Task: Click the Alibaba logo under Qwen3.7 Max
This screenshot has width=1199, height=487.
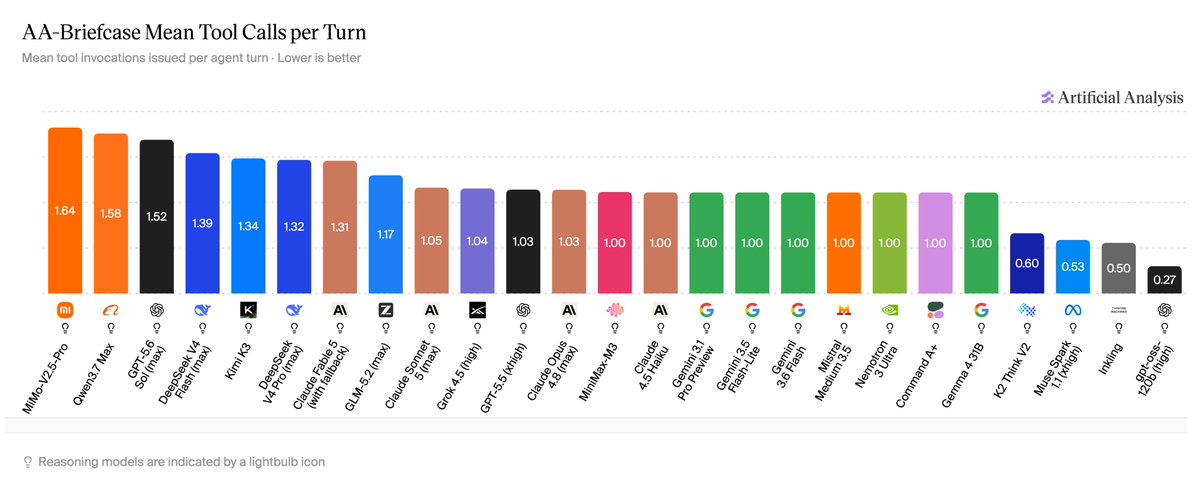Action: pos(111,310)
